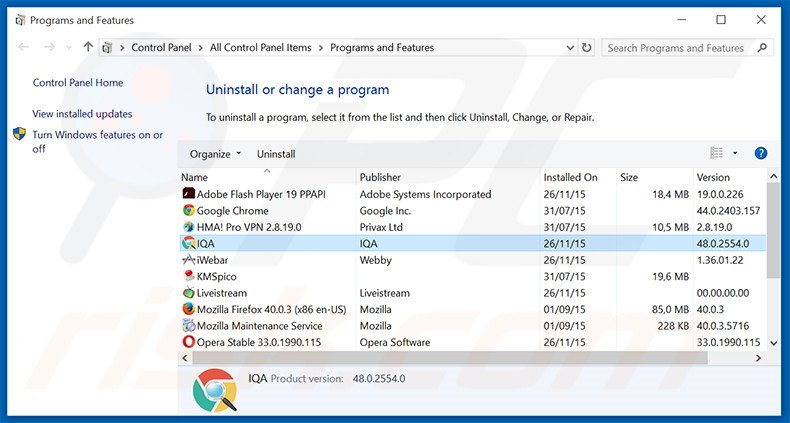Open the recent locations dropdown arrow
This screenshot has height=423, width=790.
coord(69,48)
